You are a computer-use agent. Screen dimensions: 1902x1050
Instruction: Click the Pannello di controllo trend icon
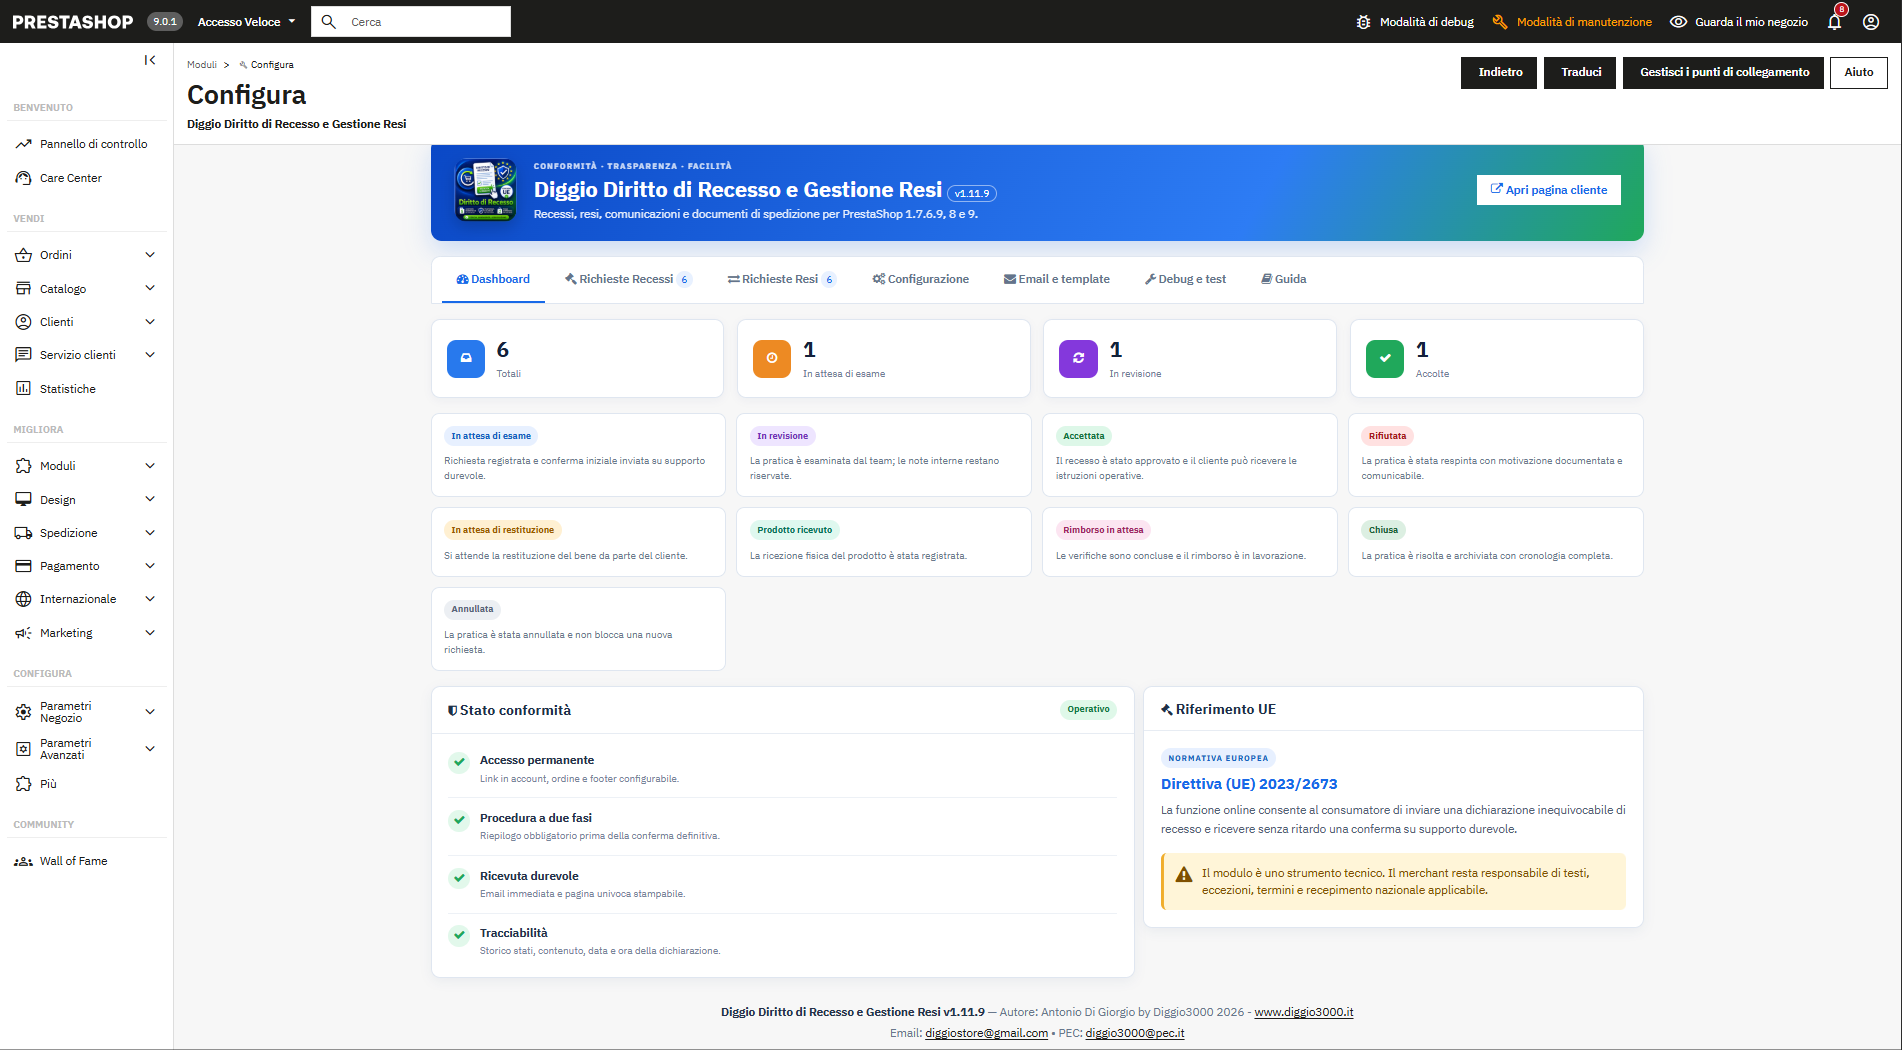click(x=23, y=144)
